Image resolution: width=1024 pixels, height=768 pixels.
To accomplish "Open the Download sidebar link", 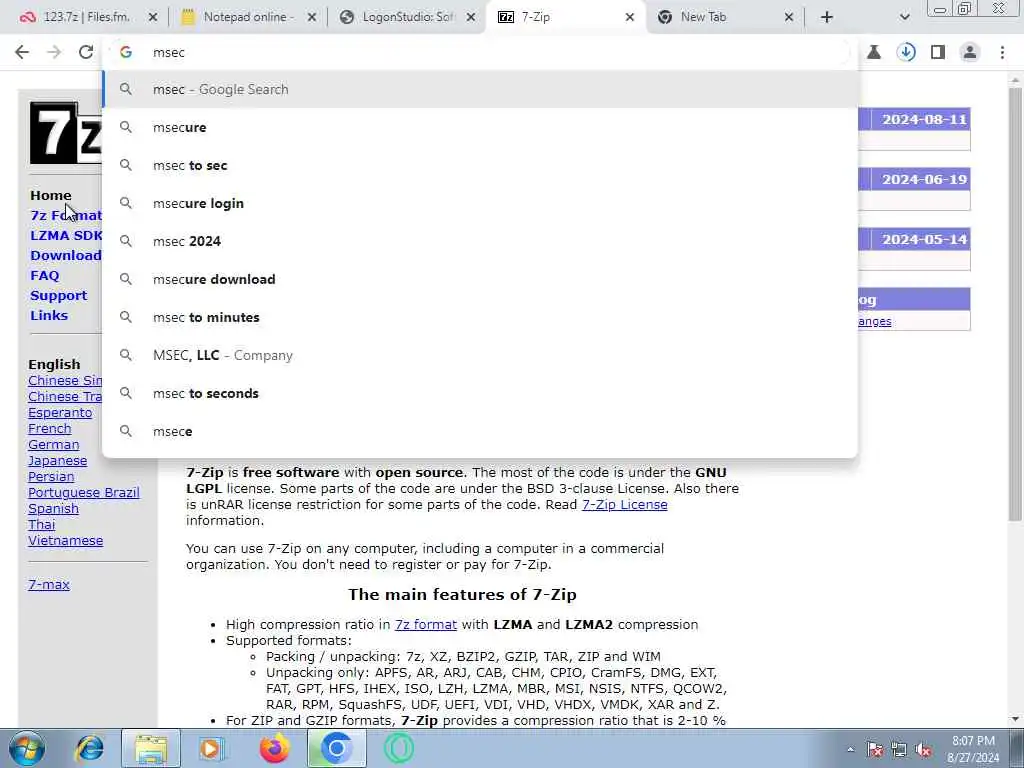I will pyautogui.click(x=65, y=255).
